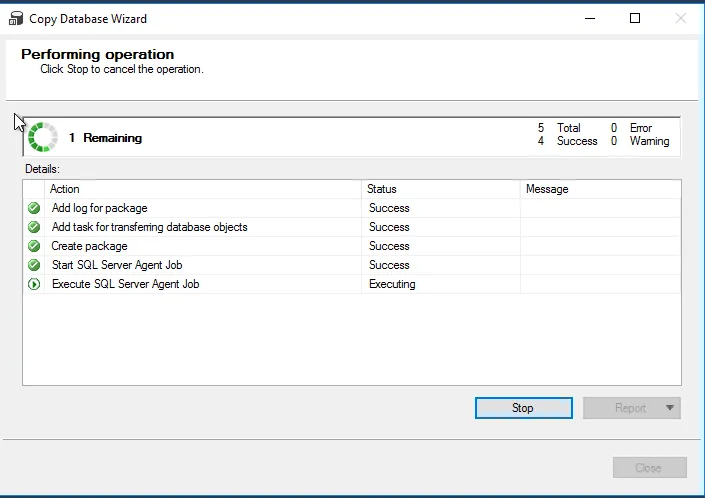Select the Add log for package row
Screen dimensions: 705x498
[x=99, y=208]
